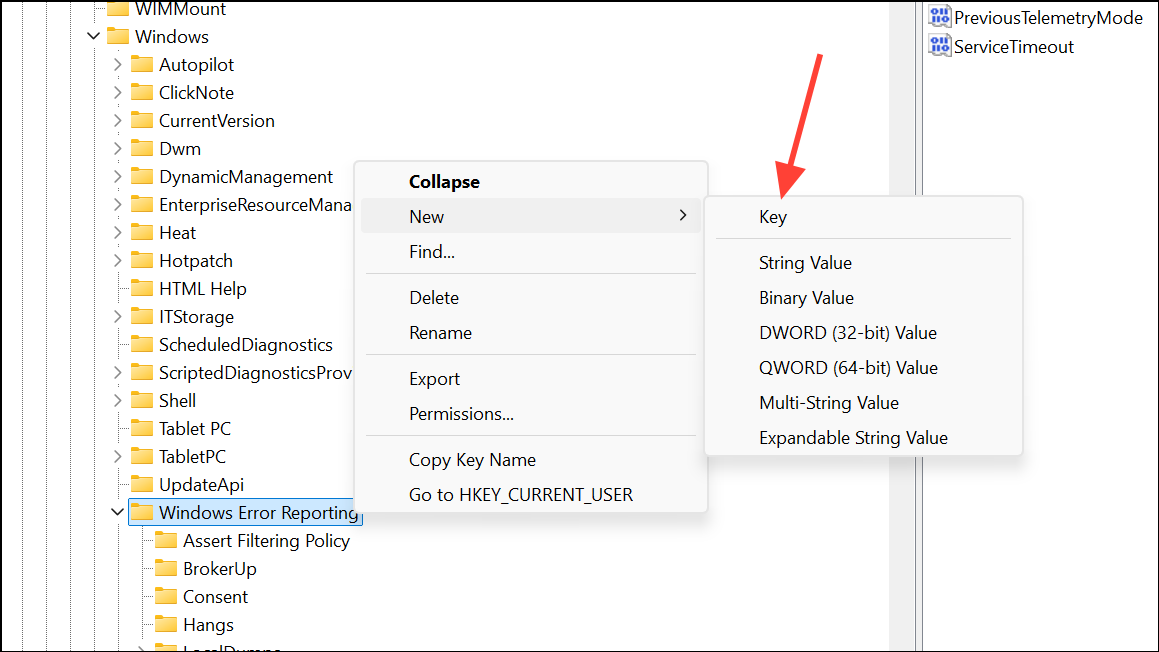Viewport: 1159px width, 652px height.
Task: Click Export in the context menu
Action: click(434, 379)
